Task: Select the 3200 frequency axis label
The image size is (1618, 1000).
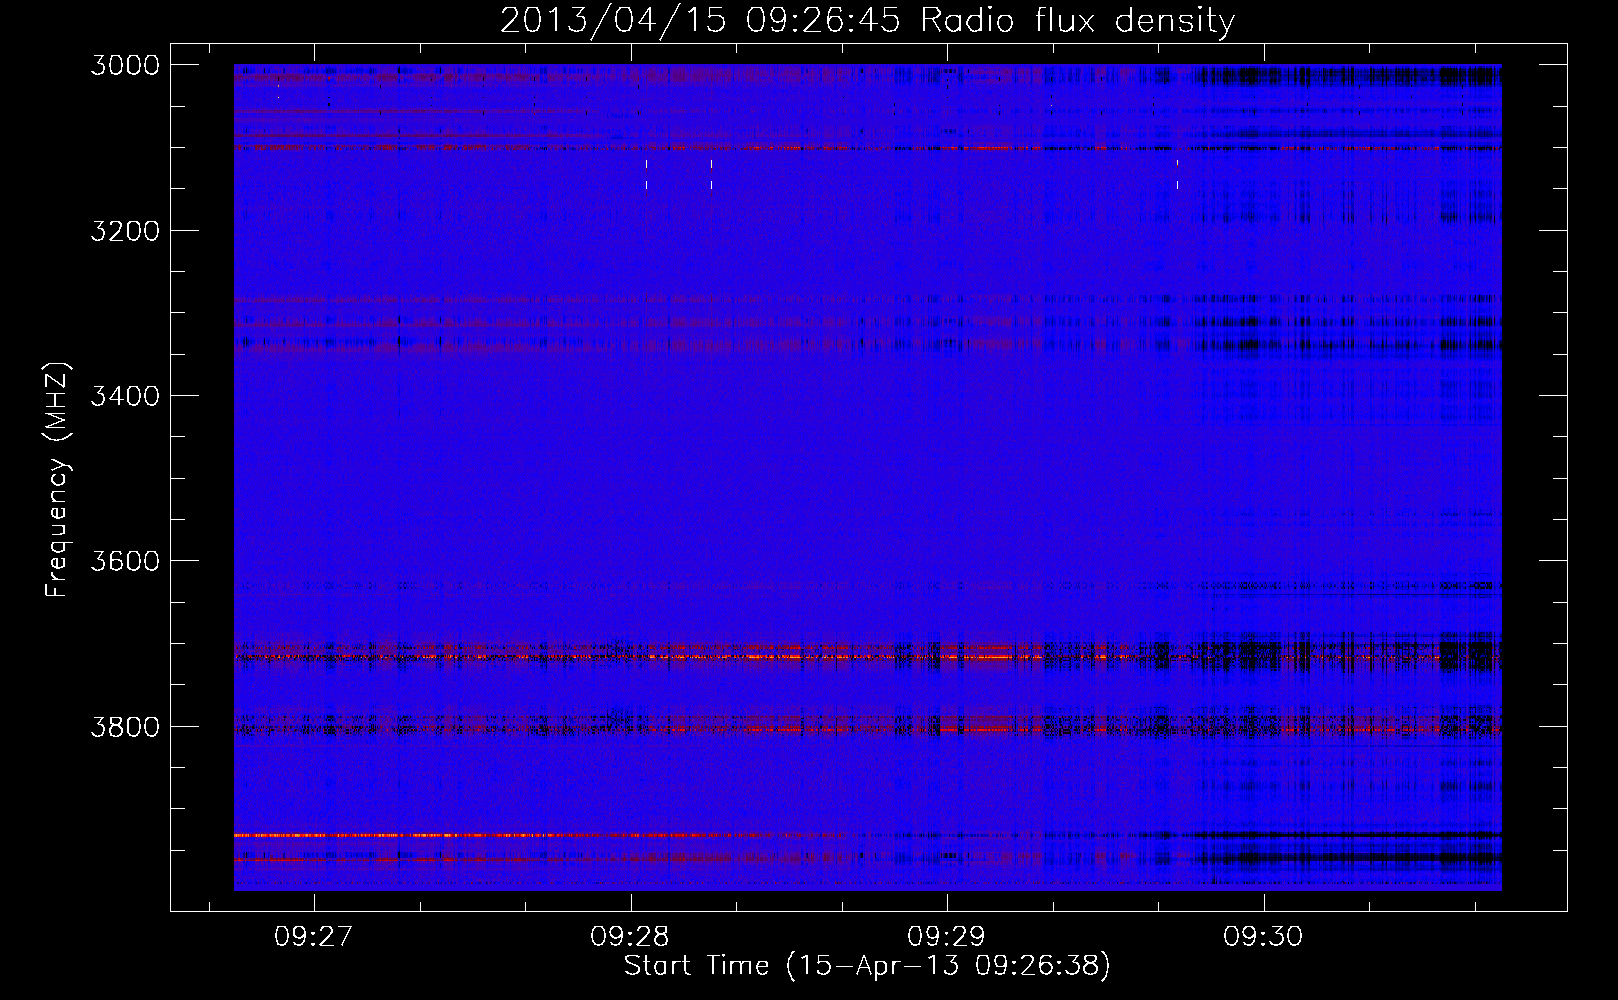Action: (x=124, y=231)
